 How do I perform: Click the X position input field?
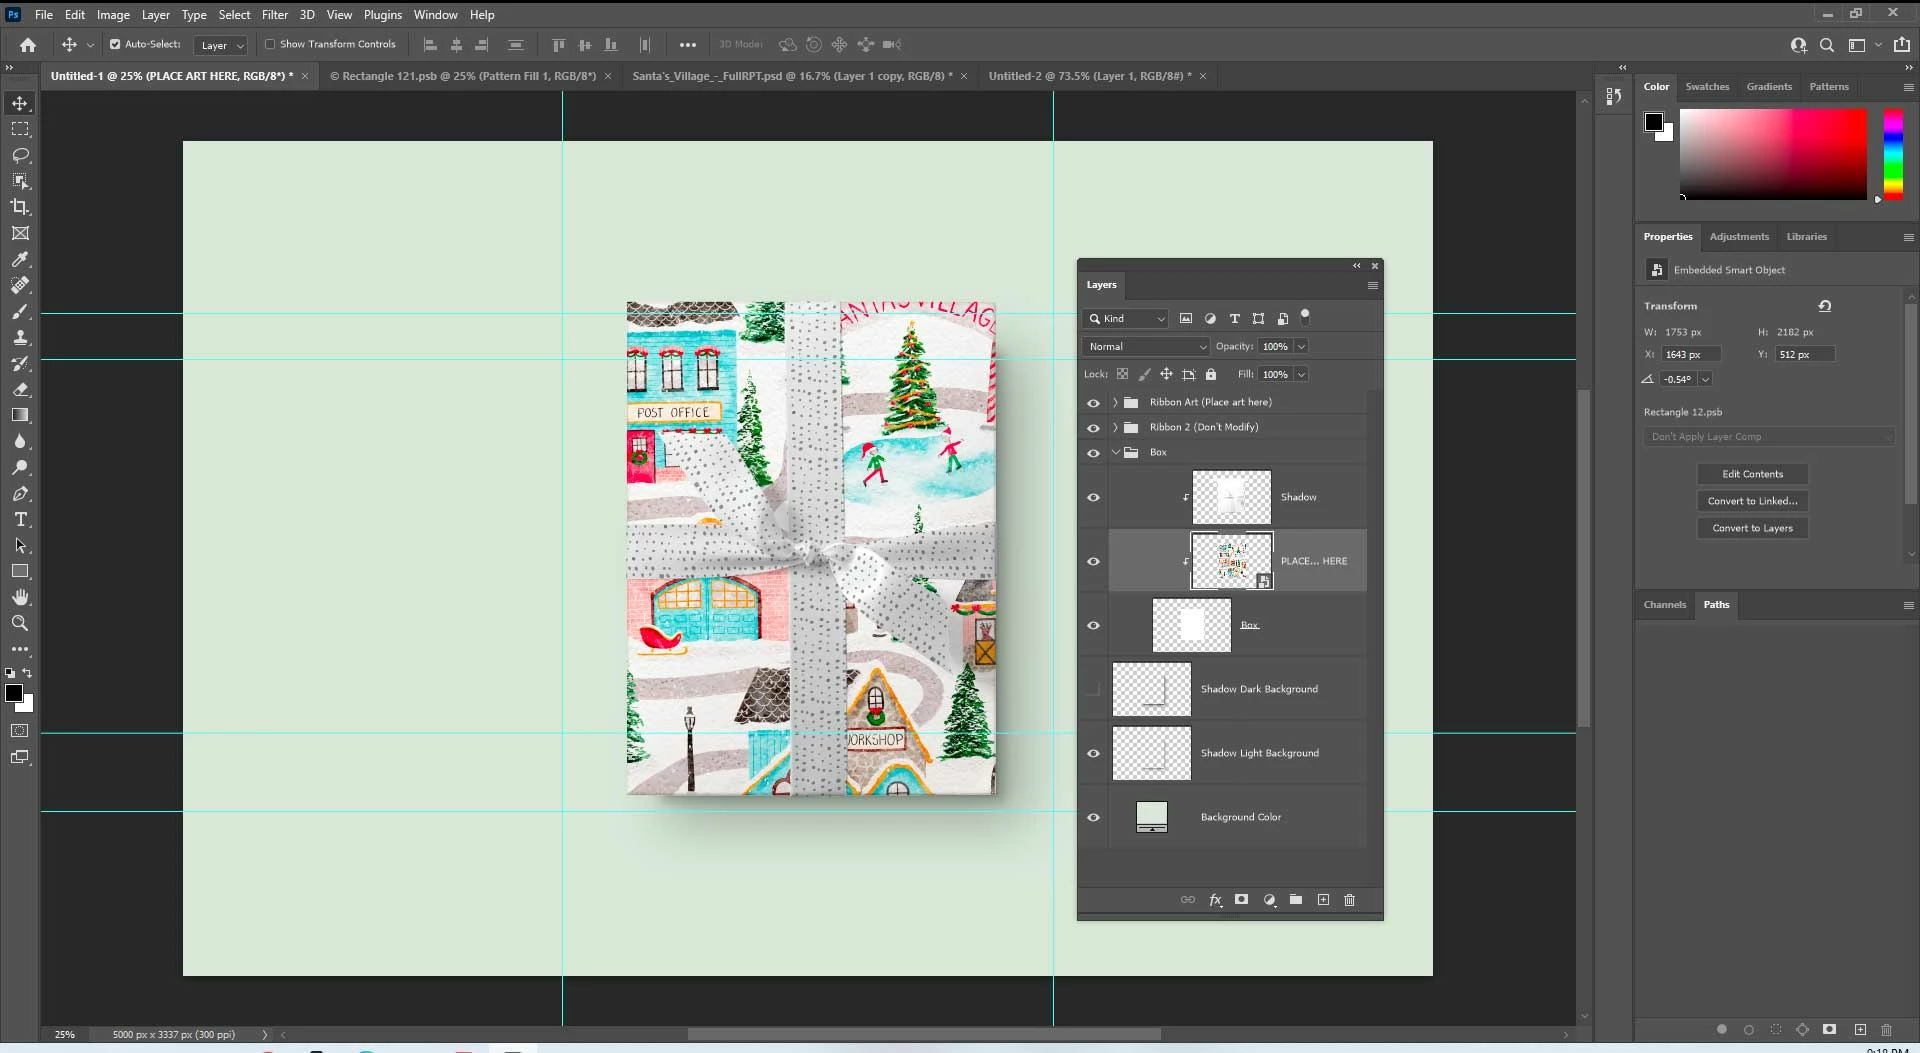[1691, 354]
